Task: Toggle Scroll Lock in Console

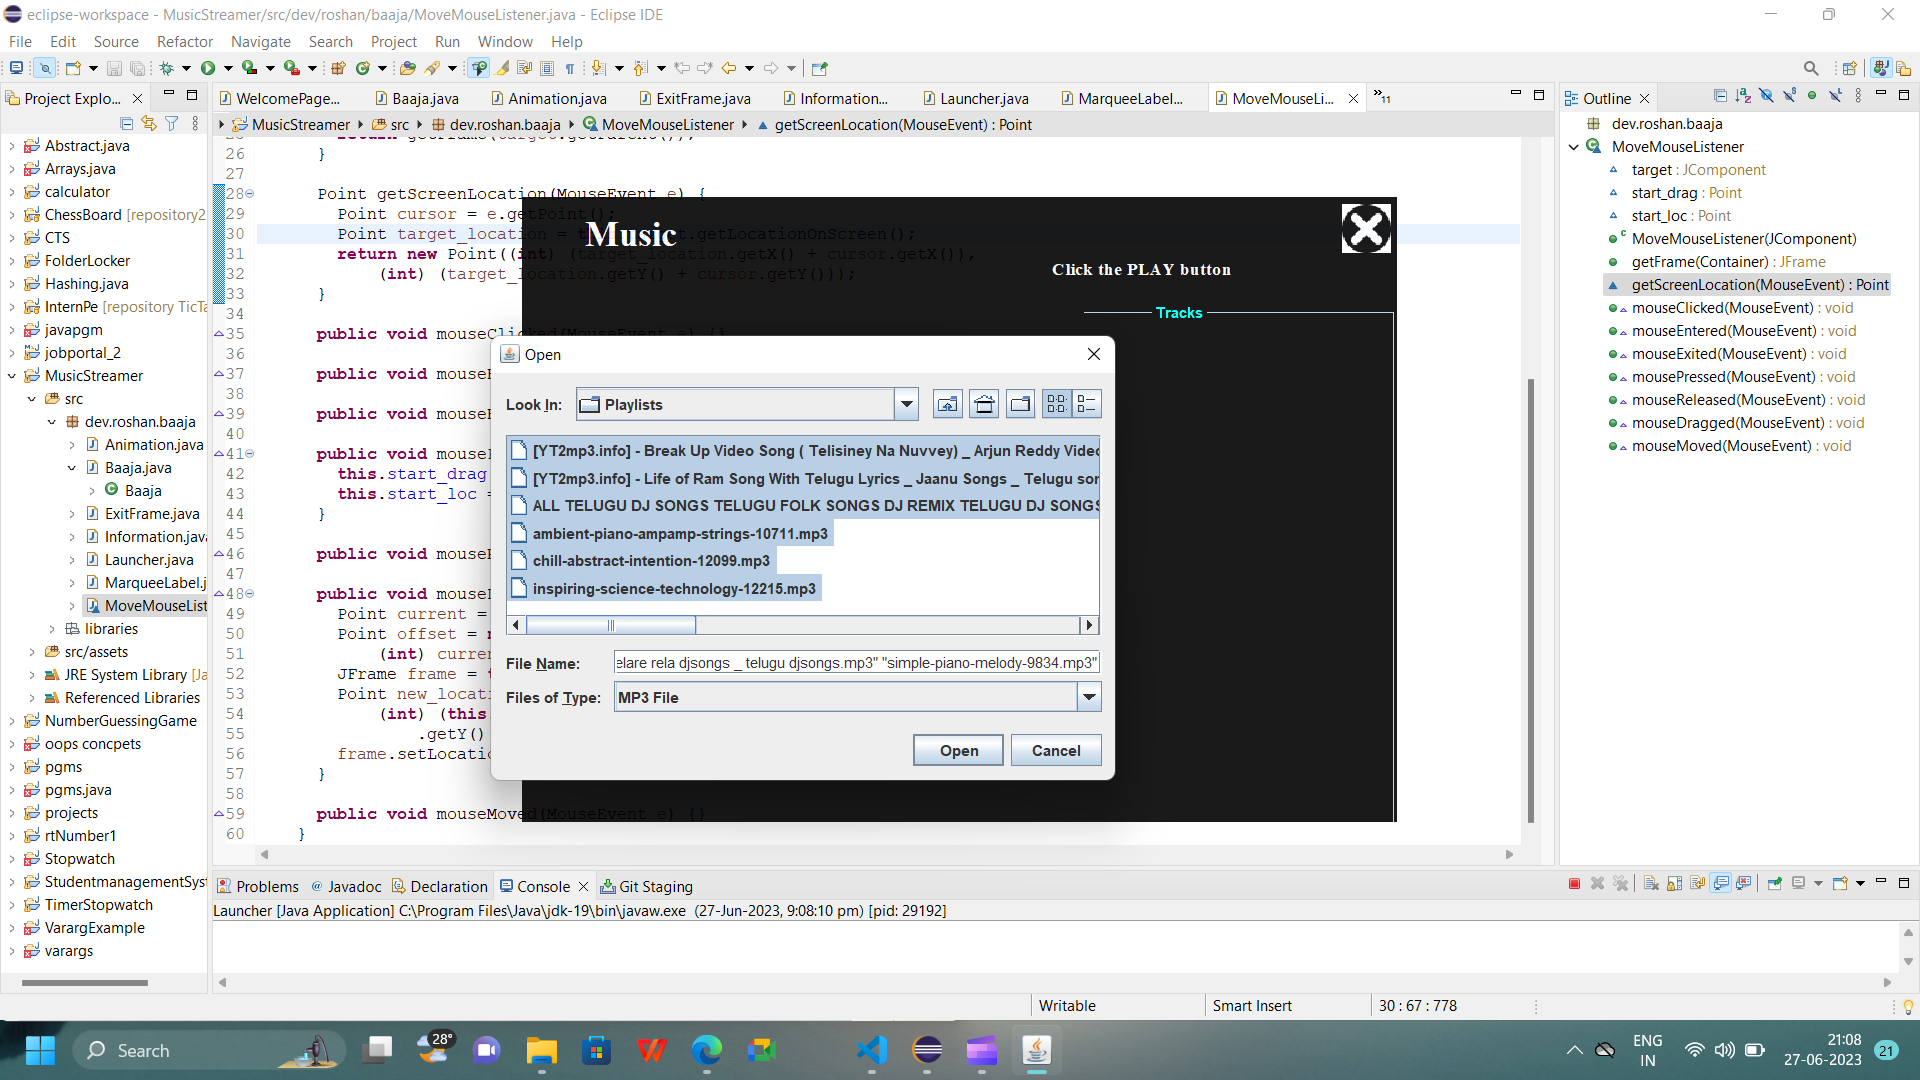Action: [x=1675, y=884]
